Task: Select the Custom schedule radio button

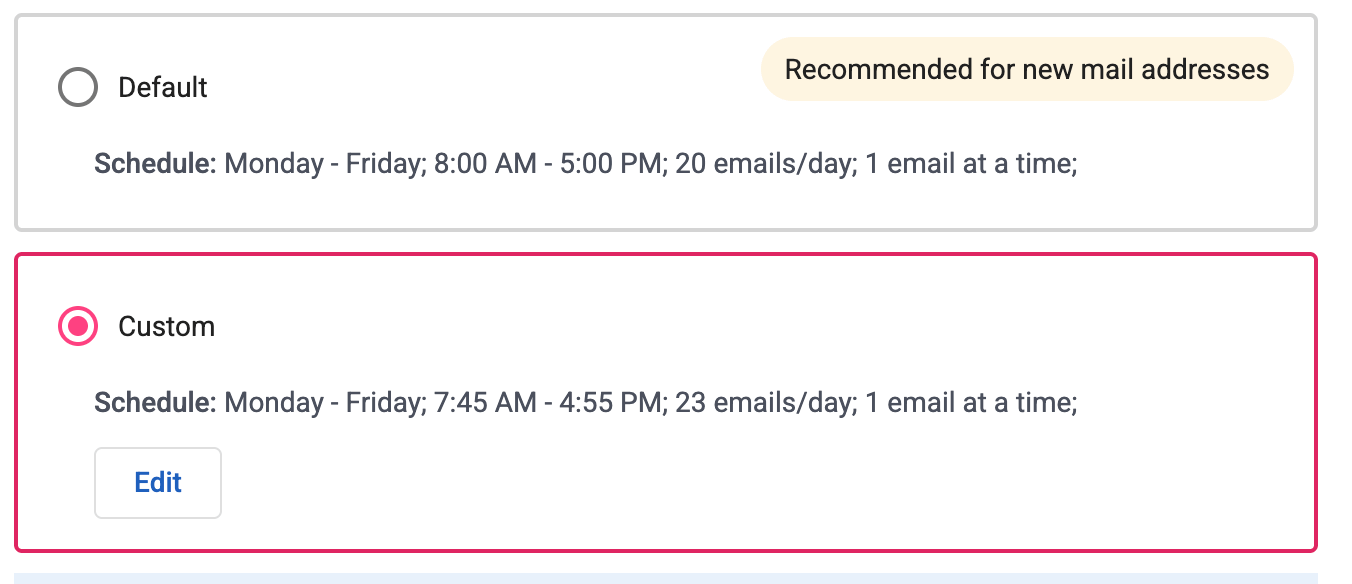Action: (78, 326)
